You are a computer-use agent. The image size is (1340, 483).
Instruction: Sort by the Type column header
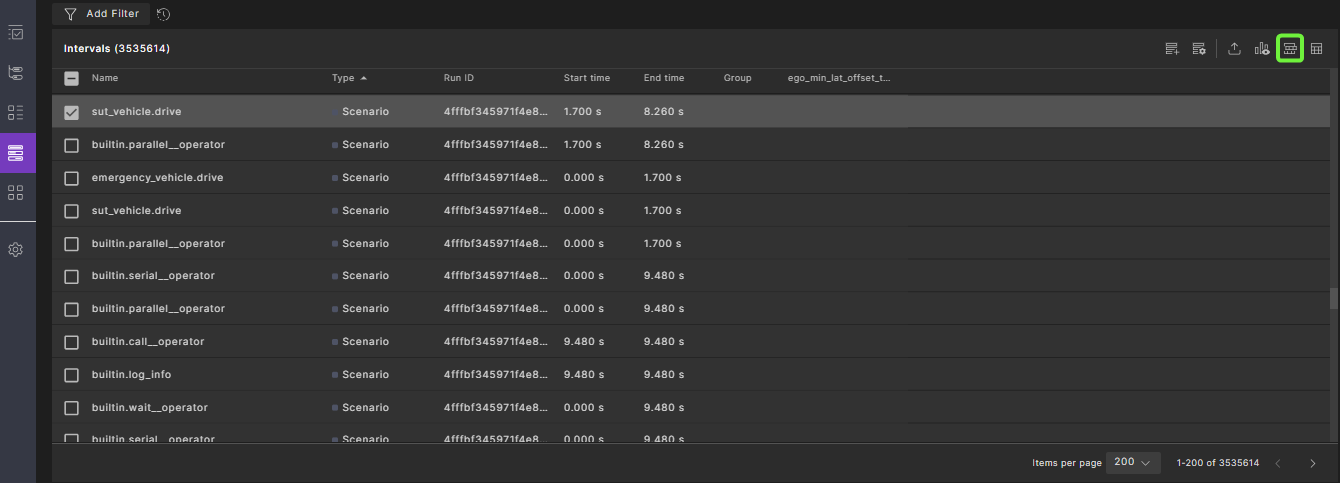tap(343, 78)
